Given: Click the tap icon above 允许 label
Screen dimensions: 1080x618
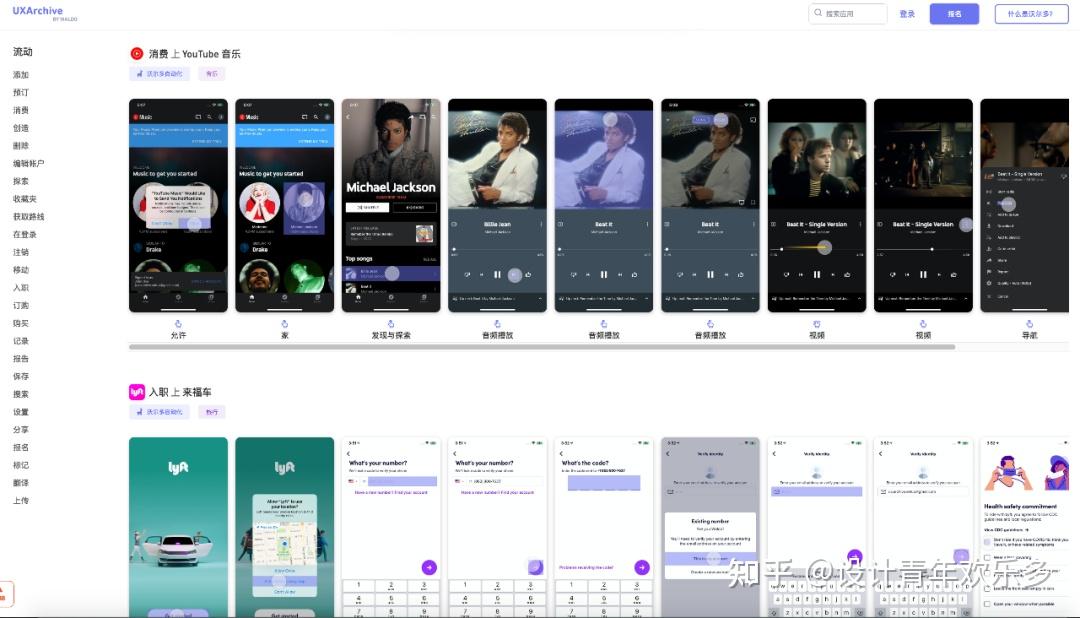Looking at the screenshot, I should pos(178,324).
